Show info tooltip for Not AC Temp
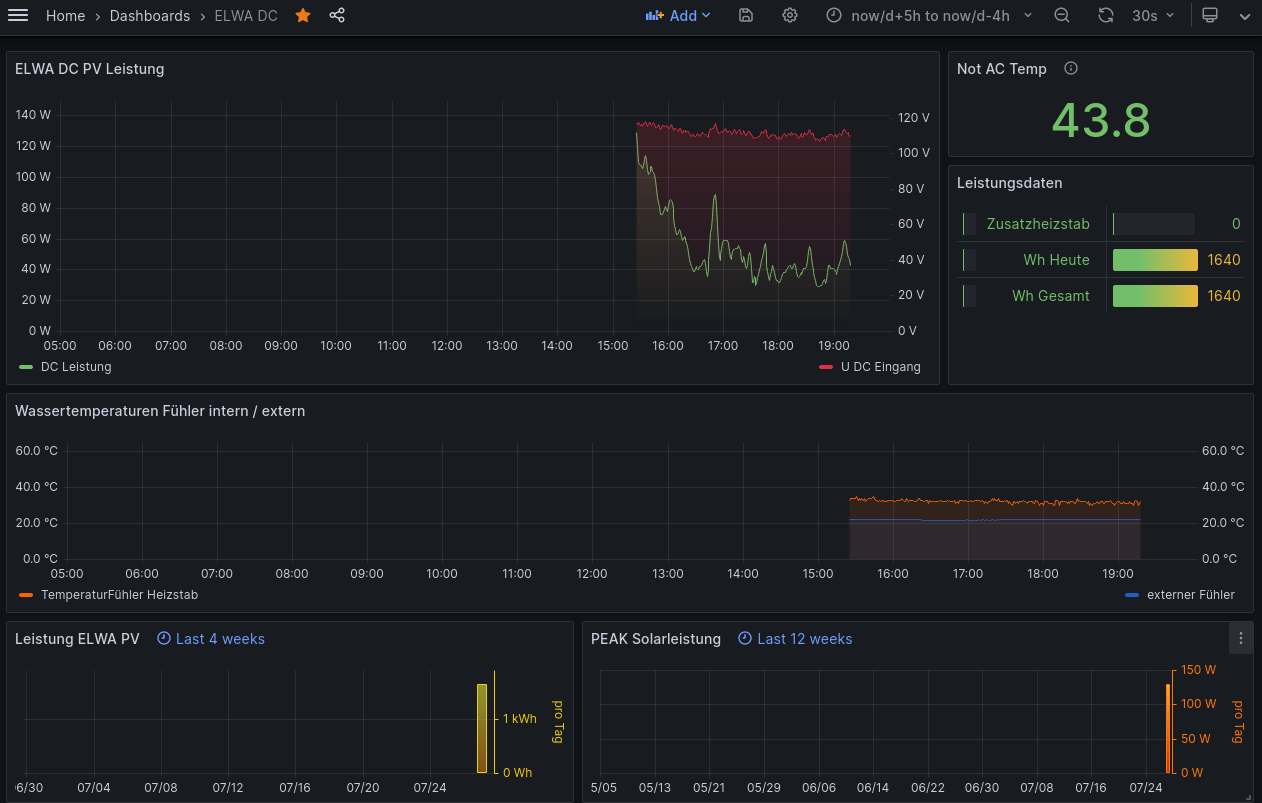The image size is (1262, 803). (x=1071, y=69)
